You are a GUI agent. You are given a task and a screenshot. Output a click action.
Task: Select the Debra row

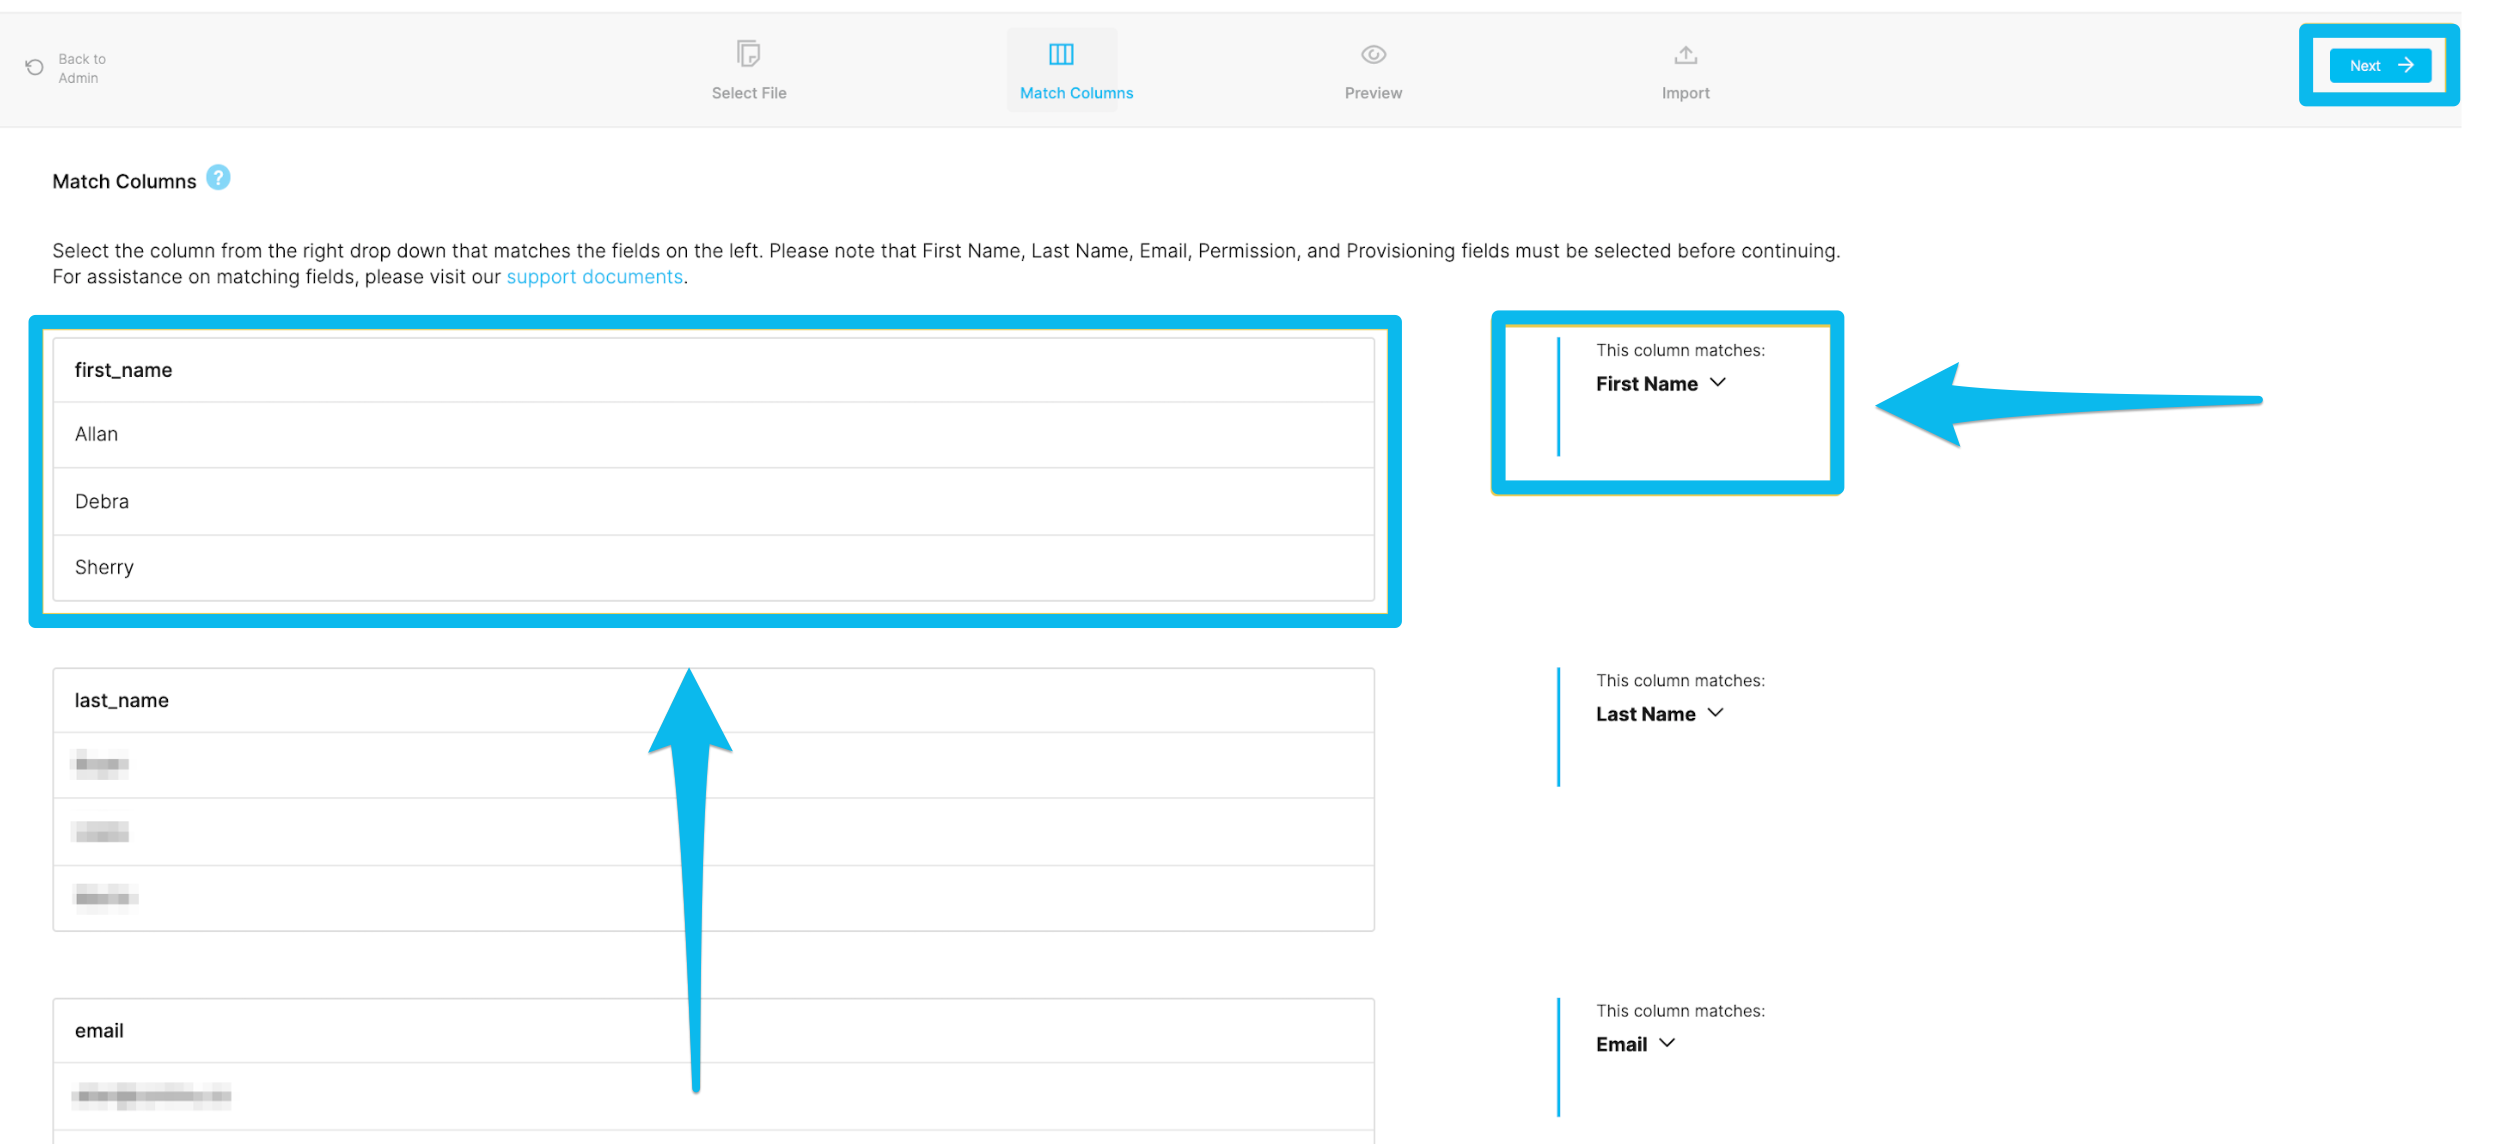pyautogui.click(x=713, y=502)
